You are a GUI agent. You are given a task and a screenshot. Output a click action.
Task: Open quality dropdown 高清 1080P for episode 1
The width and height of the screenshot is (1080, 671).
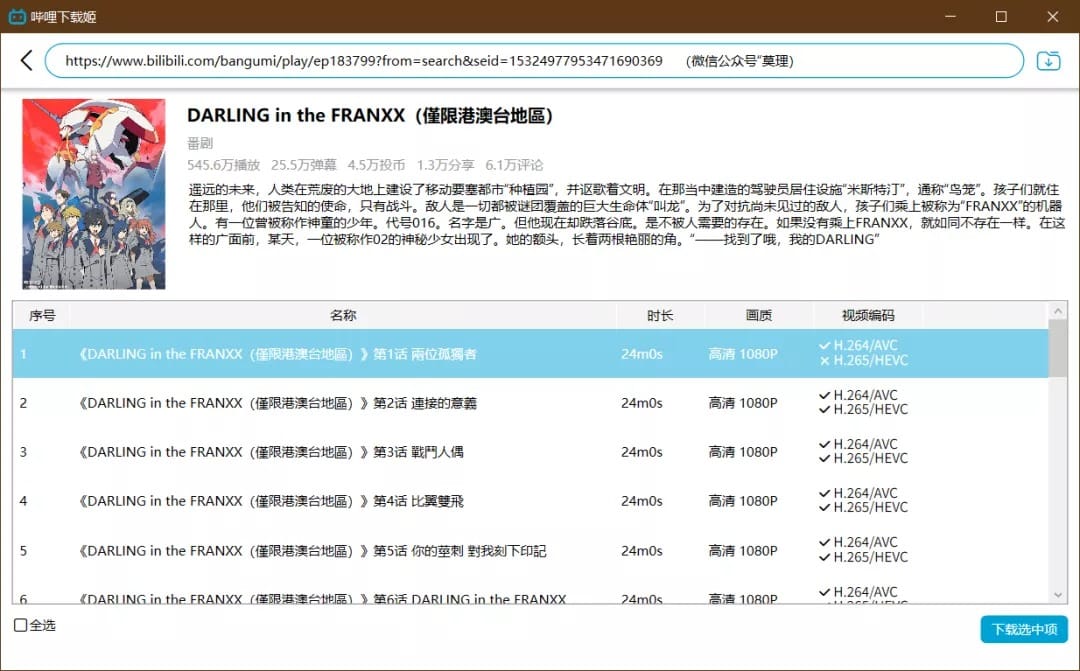tap(743, 354)
